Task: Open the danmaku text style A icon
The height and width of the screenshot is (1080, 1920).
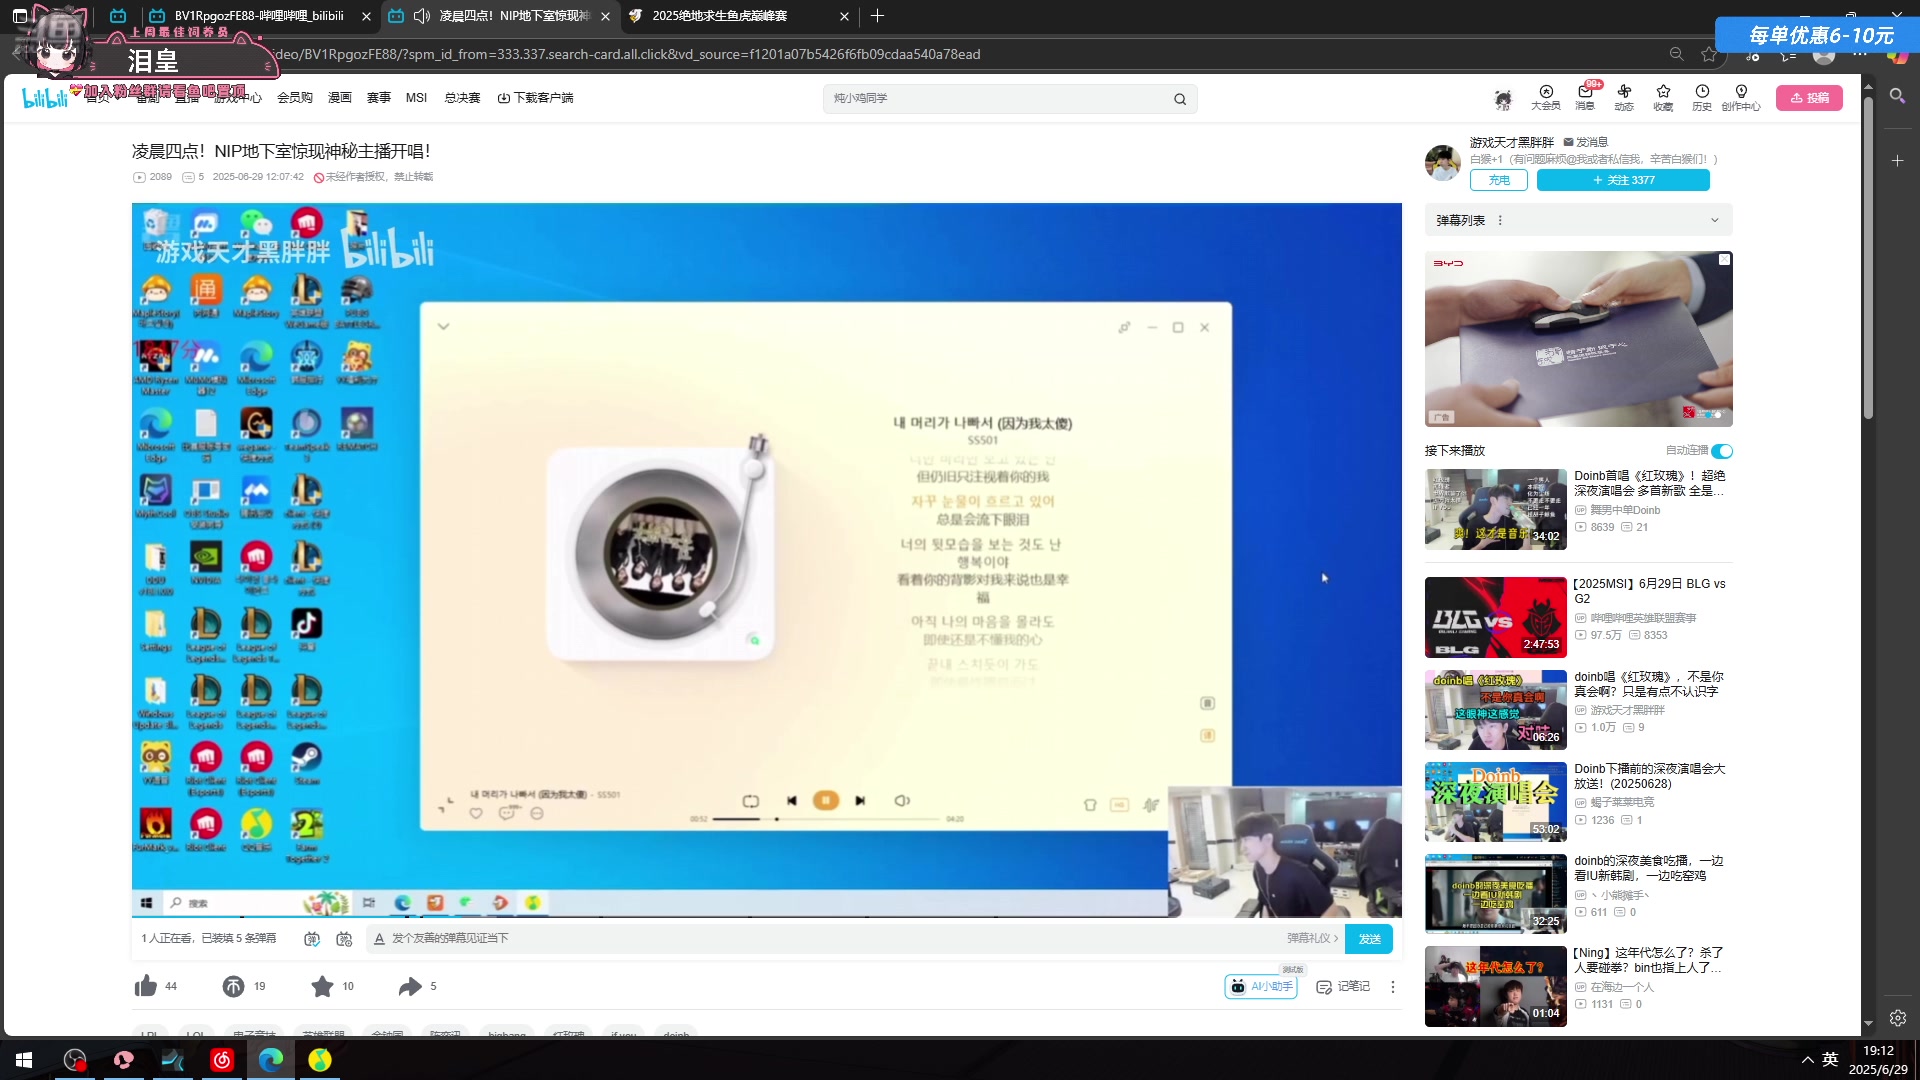Action: tap(379, 938)
